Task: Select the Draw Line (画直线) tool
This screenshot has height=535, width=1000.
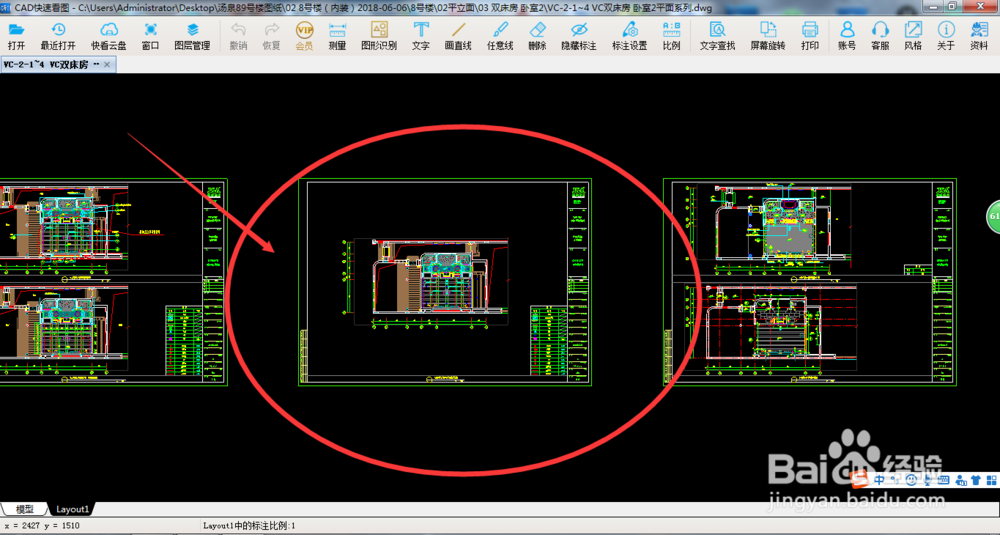Action: (458, 35)
